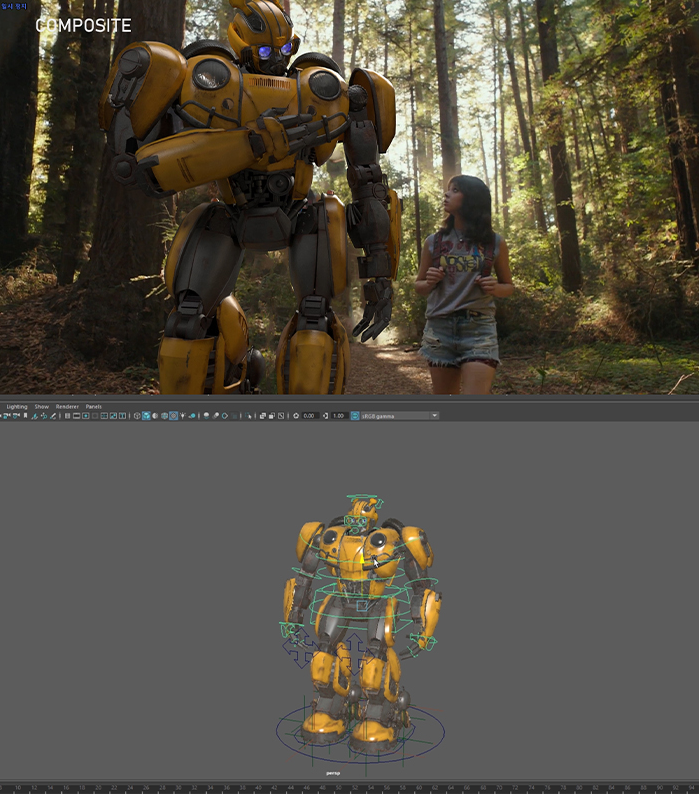Click the gamma value field 1.00
699x794 pixels.
click(x=338, y=416)
